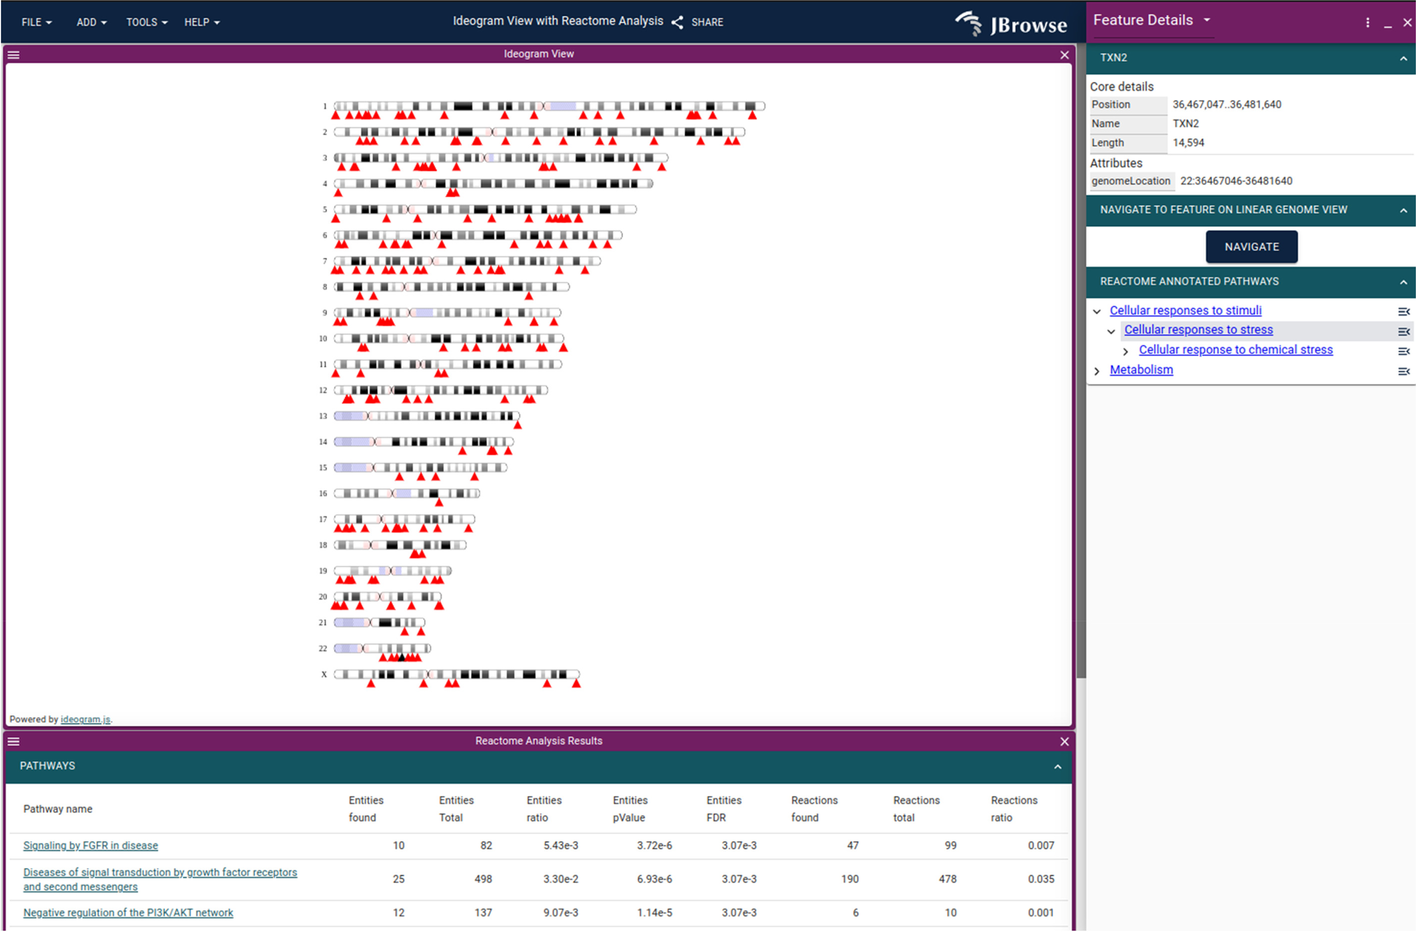Click the red marker under chromosome 13
This screenshot has width=1416, height=932.
coord(517,424)
